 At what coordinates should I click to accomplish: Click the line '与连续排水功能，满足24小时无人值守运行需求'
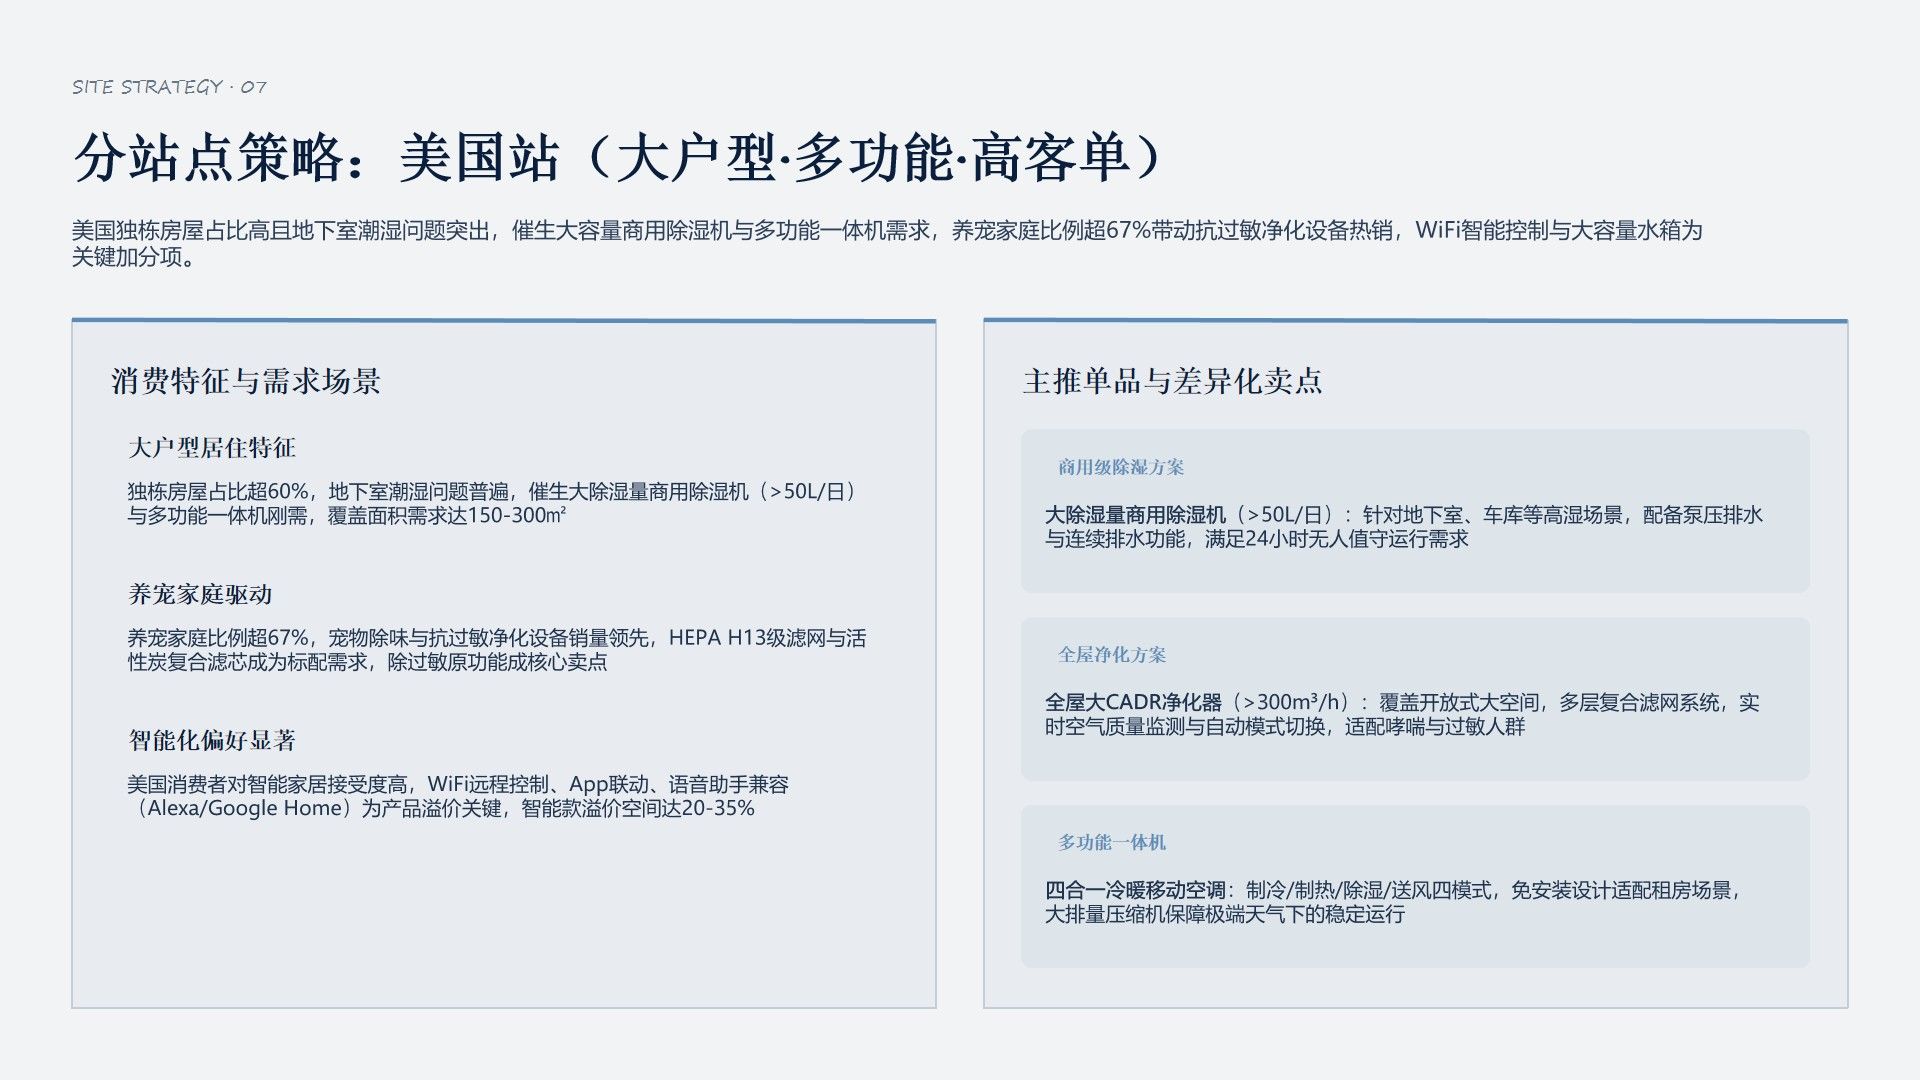pos(1257,539)
